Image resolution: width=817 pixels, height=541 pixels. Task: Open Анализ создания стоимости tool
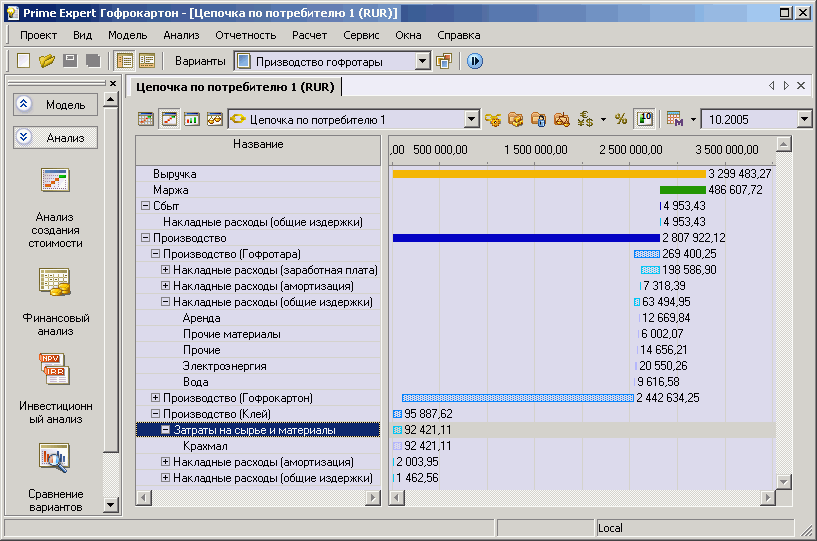55,207
